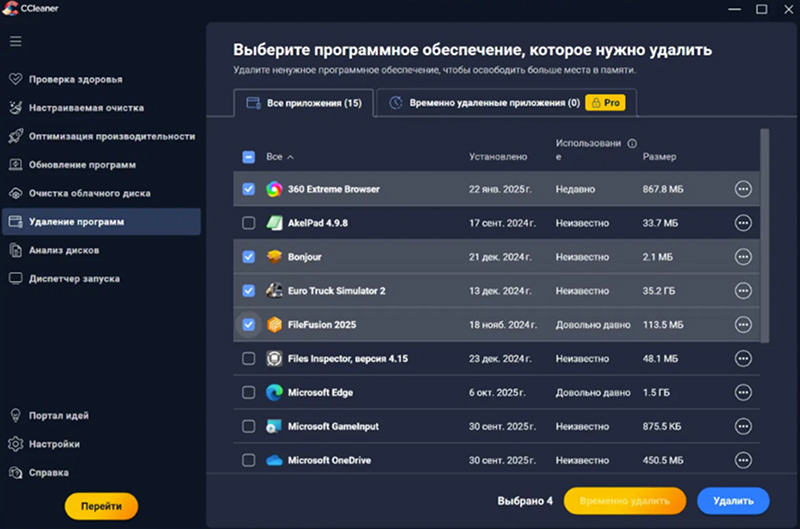Image resolution: width=800 pixels, height=529 pixels.
Task: Sort list by Все name arrow
Action: pyautogui.click(x=290, y=157)
